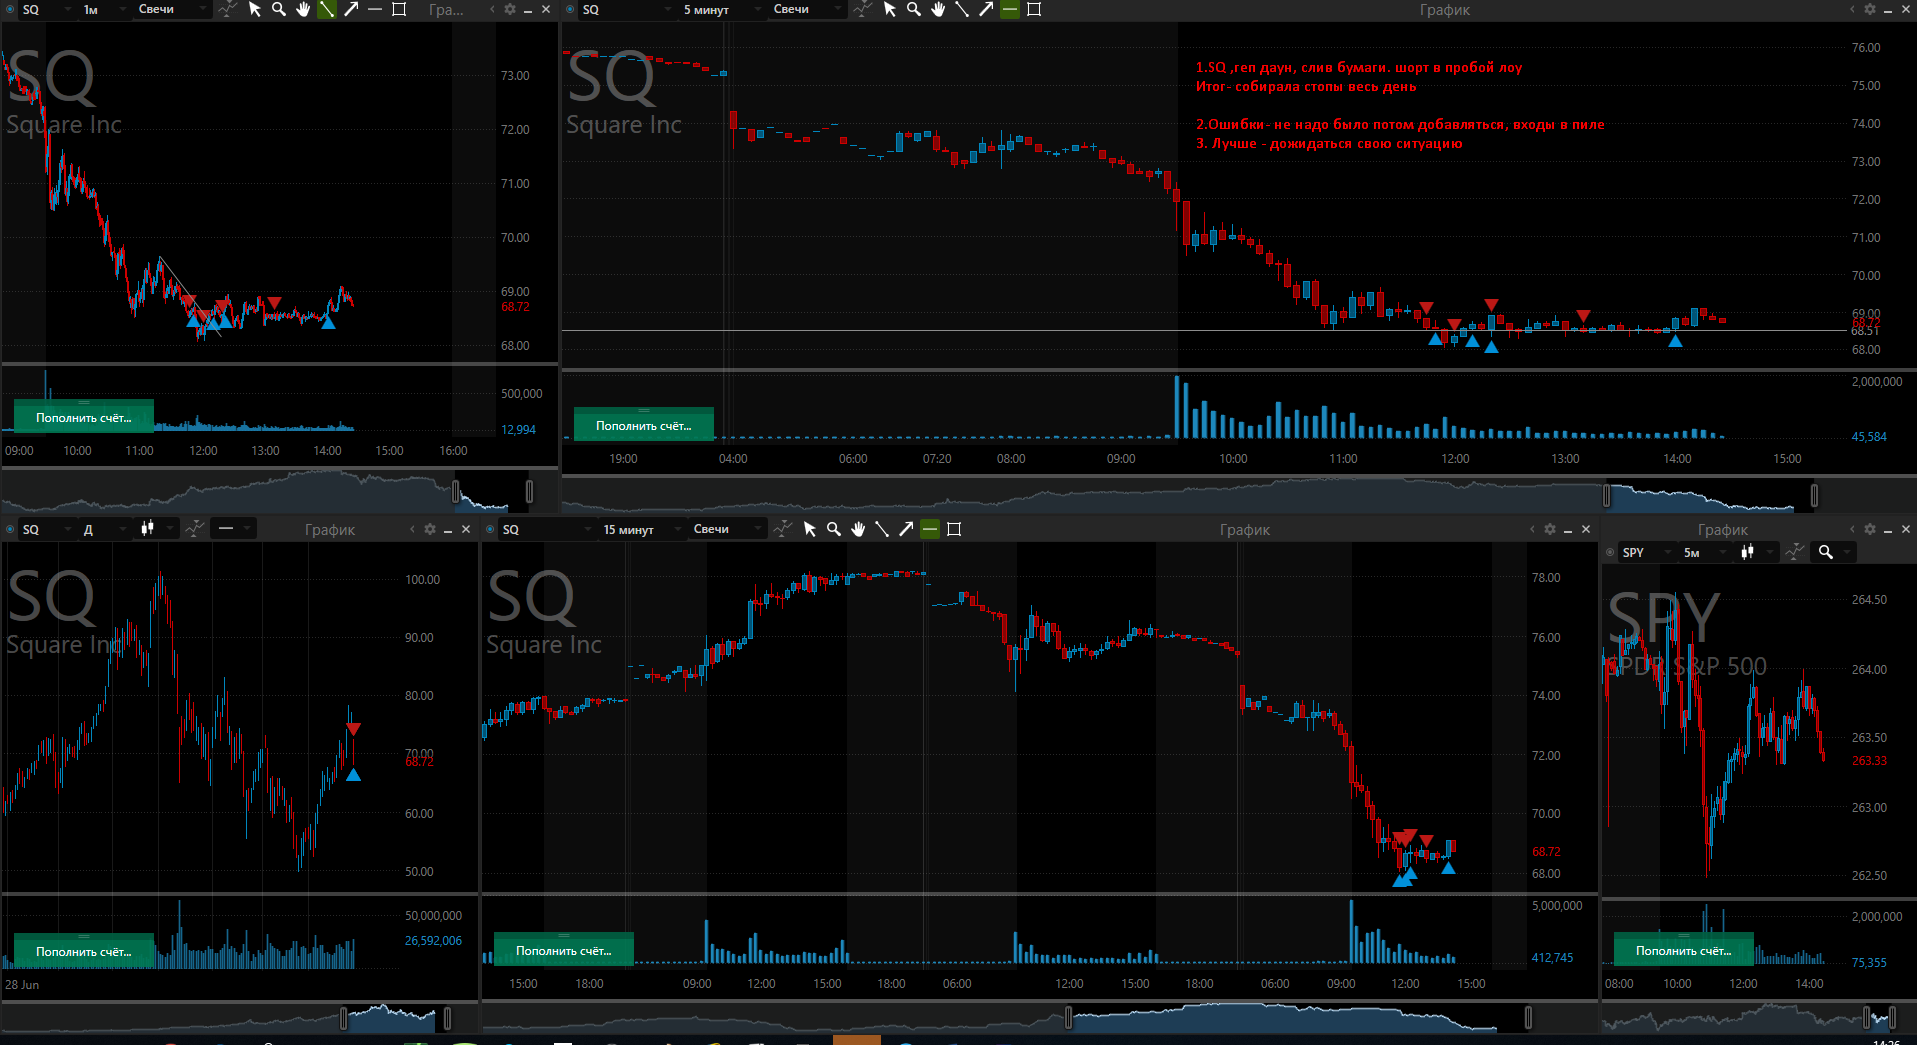Open the indicators icon in the SPY chart
Image resolution: width=1917 pixels, height=1045 pixels.
coord(1795,552)
